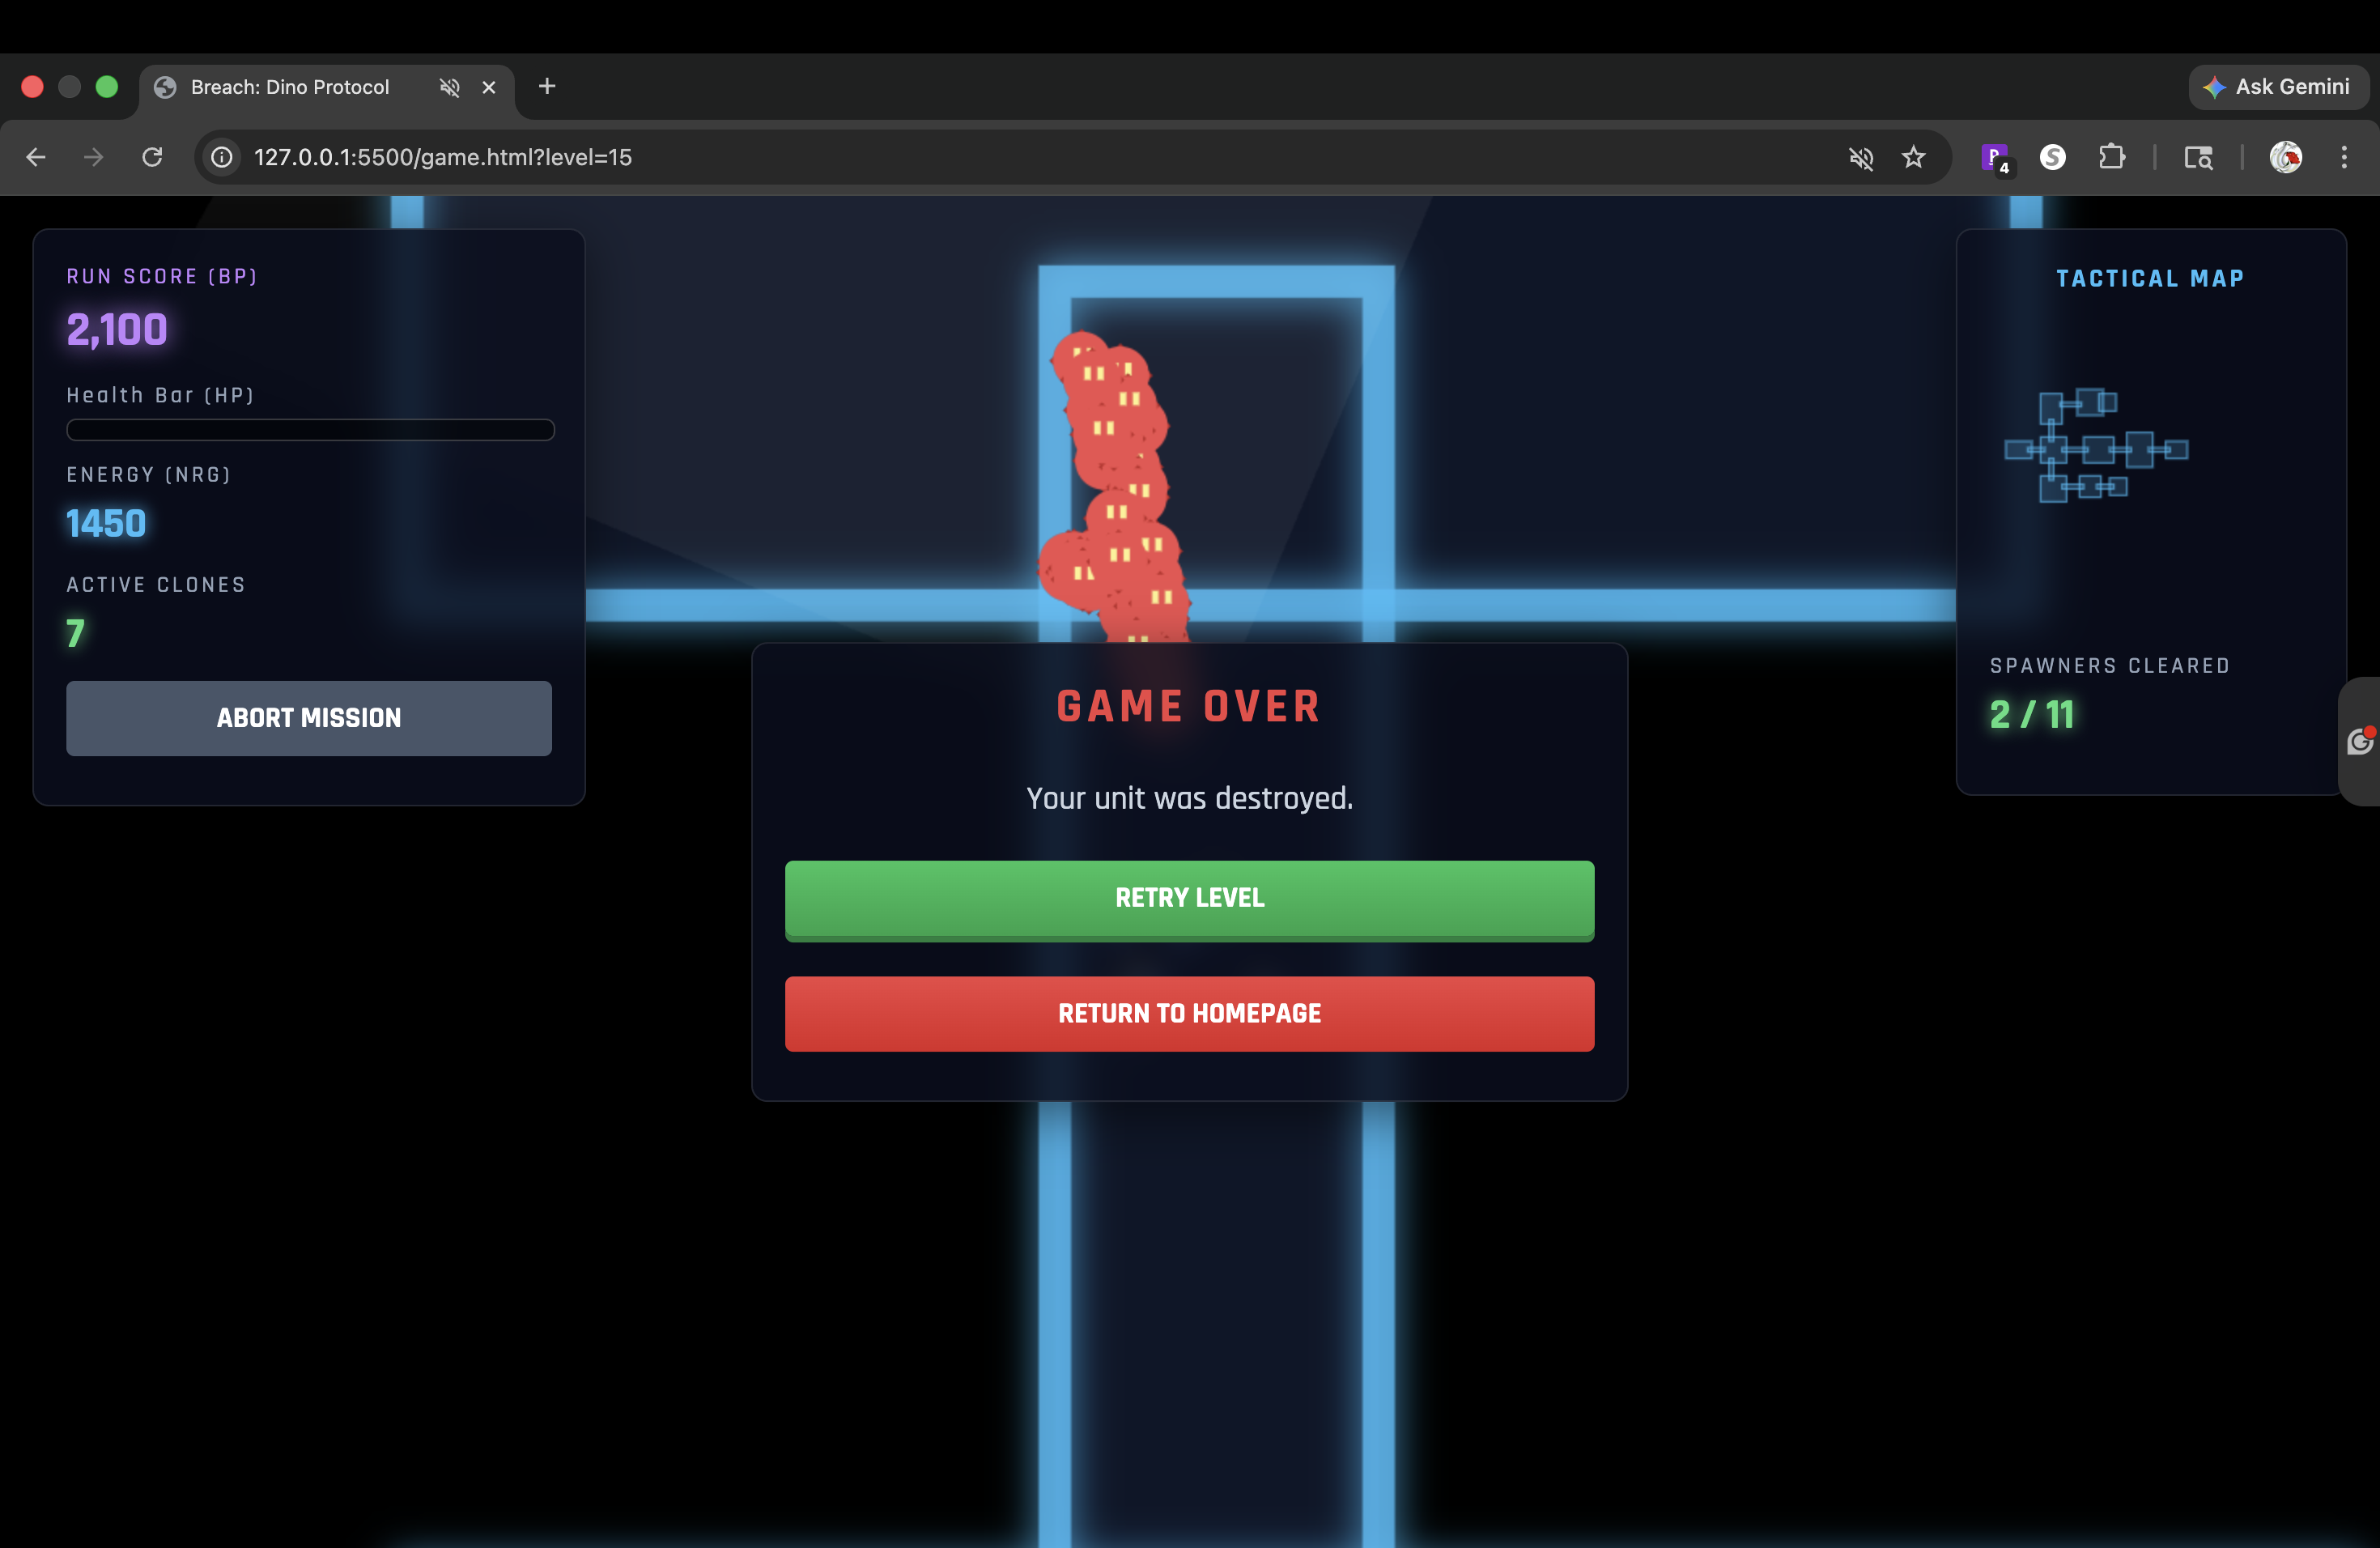Bookmark page with the star icon
Screen dimensions: 2380x1548
pos(1913,157)
